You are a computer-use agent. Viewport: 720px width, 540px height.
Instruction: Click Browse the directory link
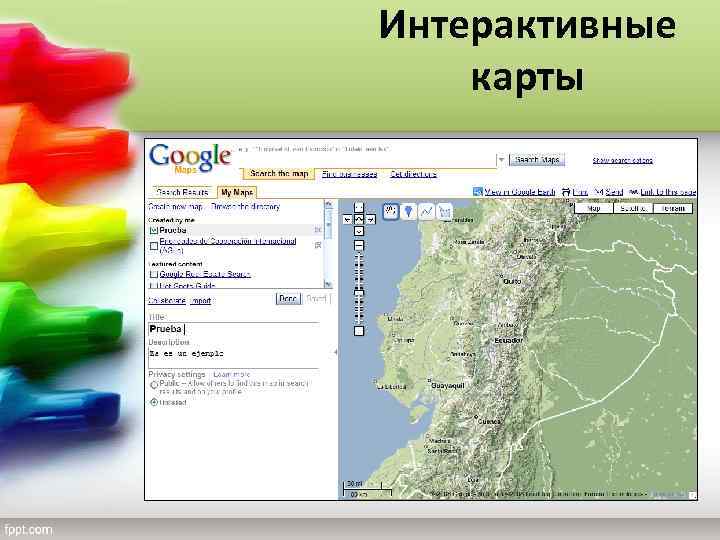pyautogui.click(x=245, y=207)
